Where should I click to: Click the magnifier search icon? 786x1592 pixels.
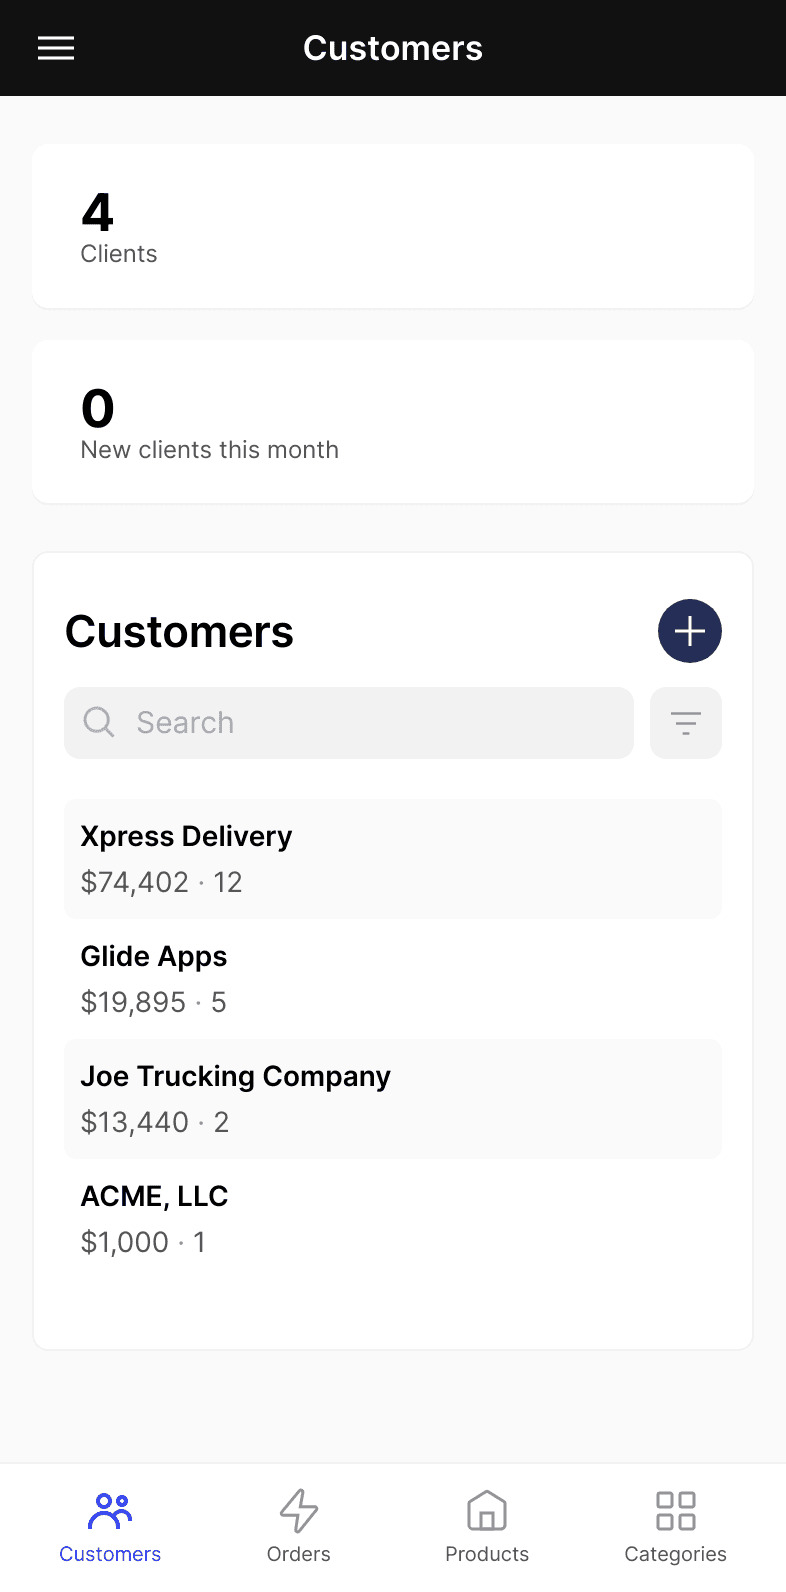pyautogui.click(x=99, y=722)
